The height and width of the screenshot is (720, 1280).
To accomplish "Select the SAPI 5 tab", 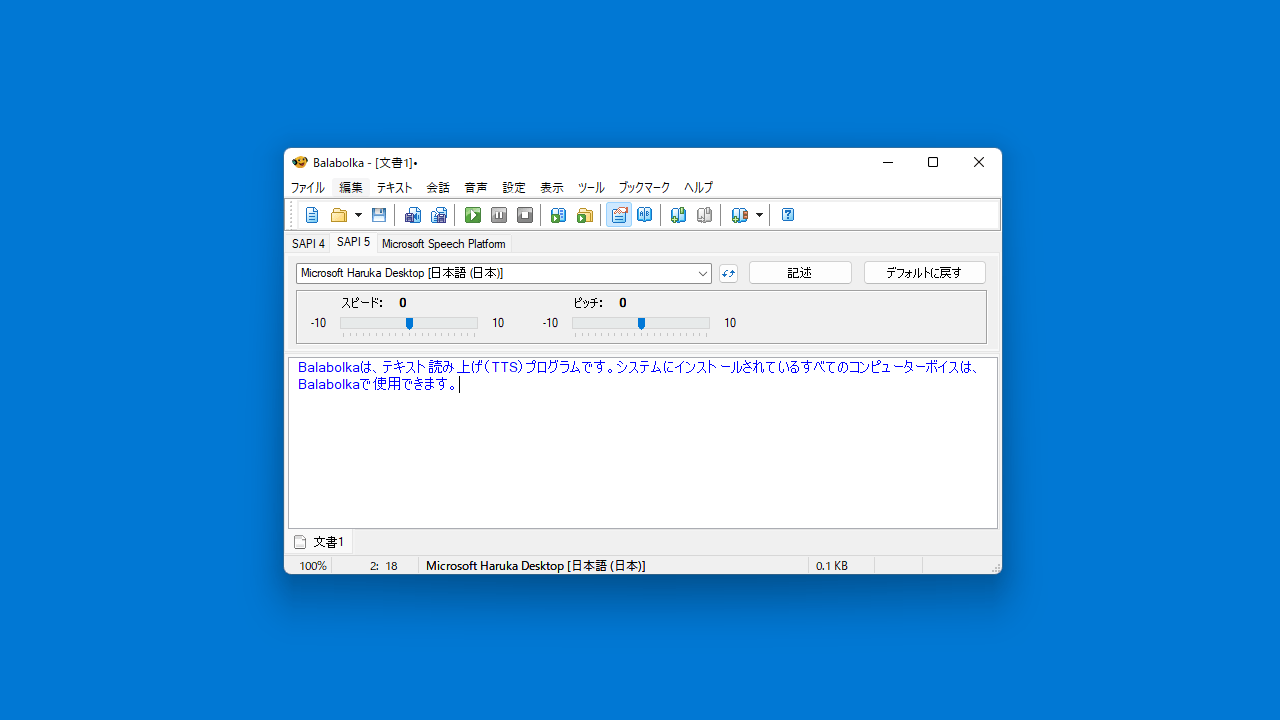I will point(353,242).
